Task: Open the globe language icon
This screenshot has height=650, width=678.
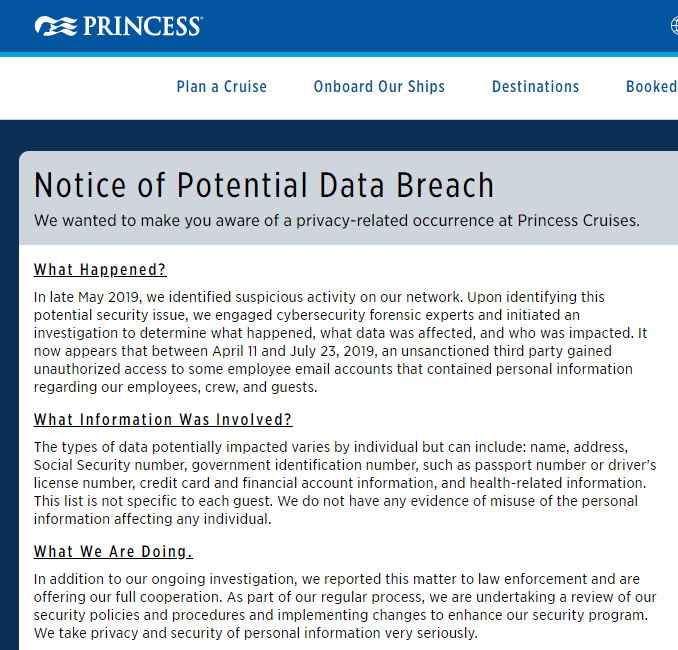Action: (675, 25)
